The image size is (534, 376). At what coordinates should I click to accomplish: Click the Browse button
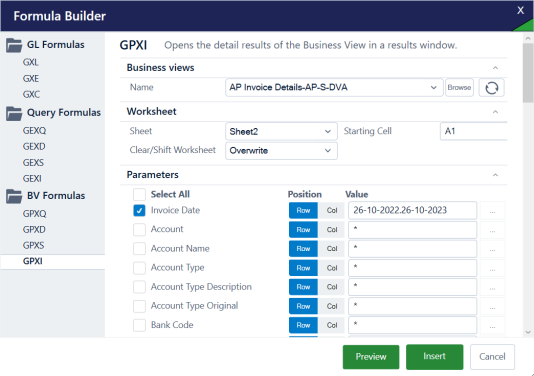click(459, 88)
